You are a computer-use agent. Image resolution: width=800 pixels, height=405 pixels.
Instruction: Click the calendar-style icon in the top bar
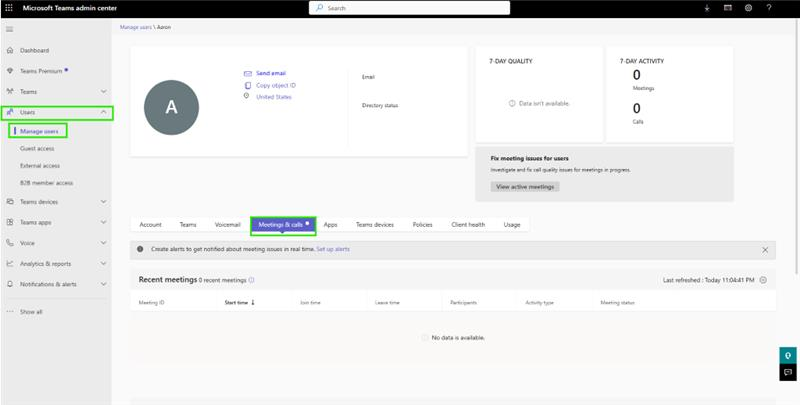[x=728, y=8]
